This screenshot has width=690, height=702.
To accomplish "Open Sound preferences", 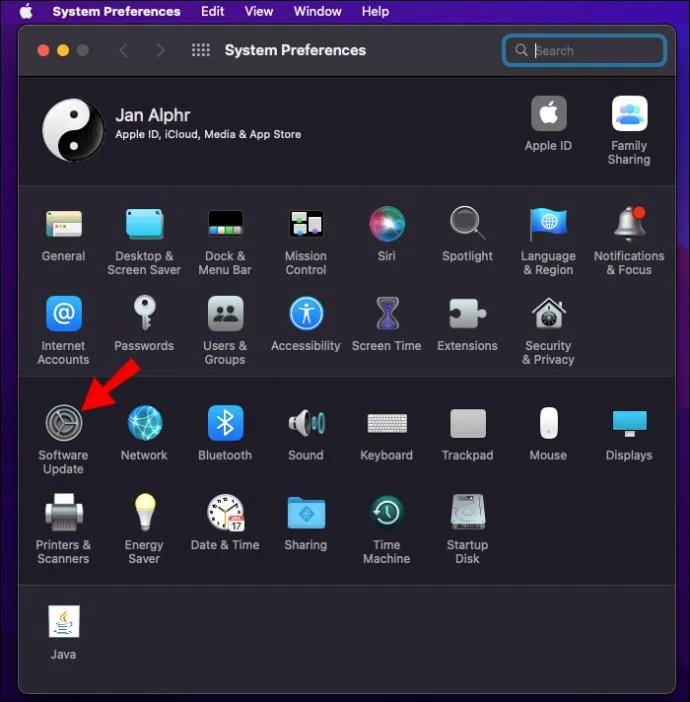I will 307,423.
